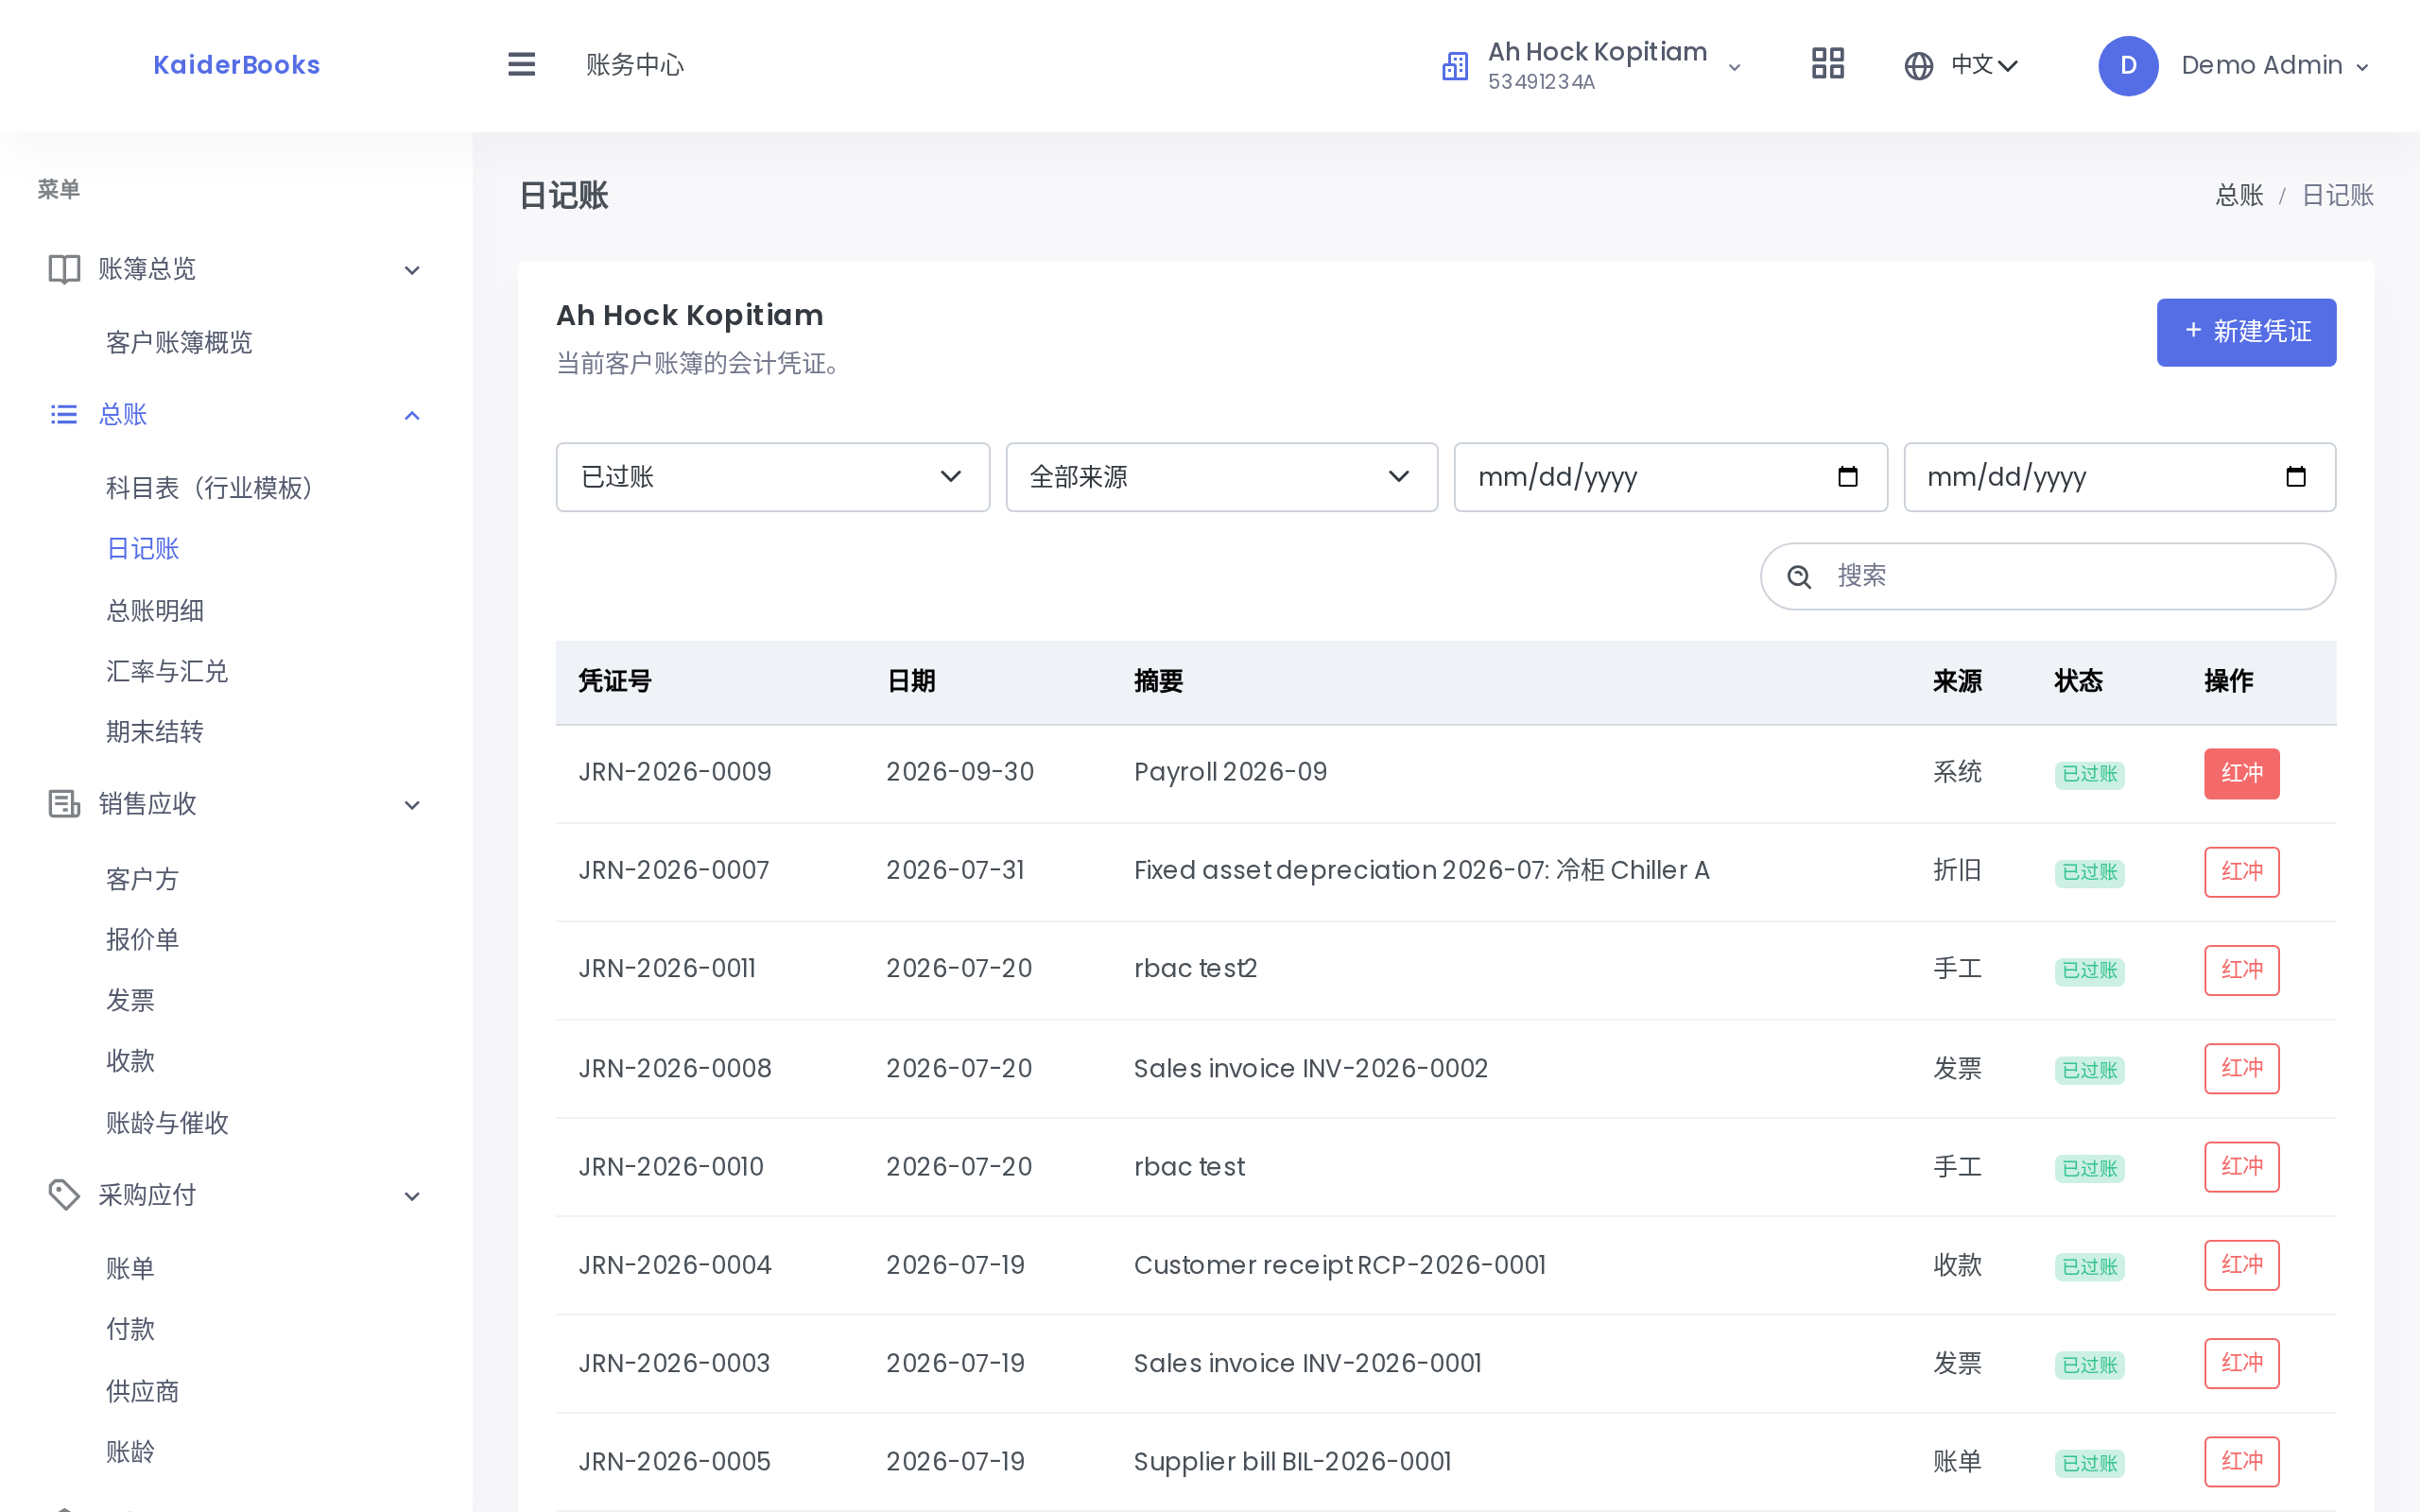Viewport: 2420px width, 1512px height.
Task: Click 红冲 for JRN-2026-0005
Action: pyautogui.click(x=2241, y=1461)
